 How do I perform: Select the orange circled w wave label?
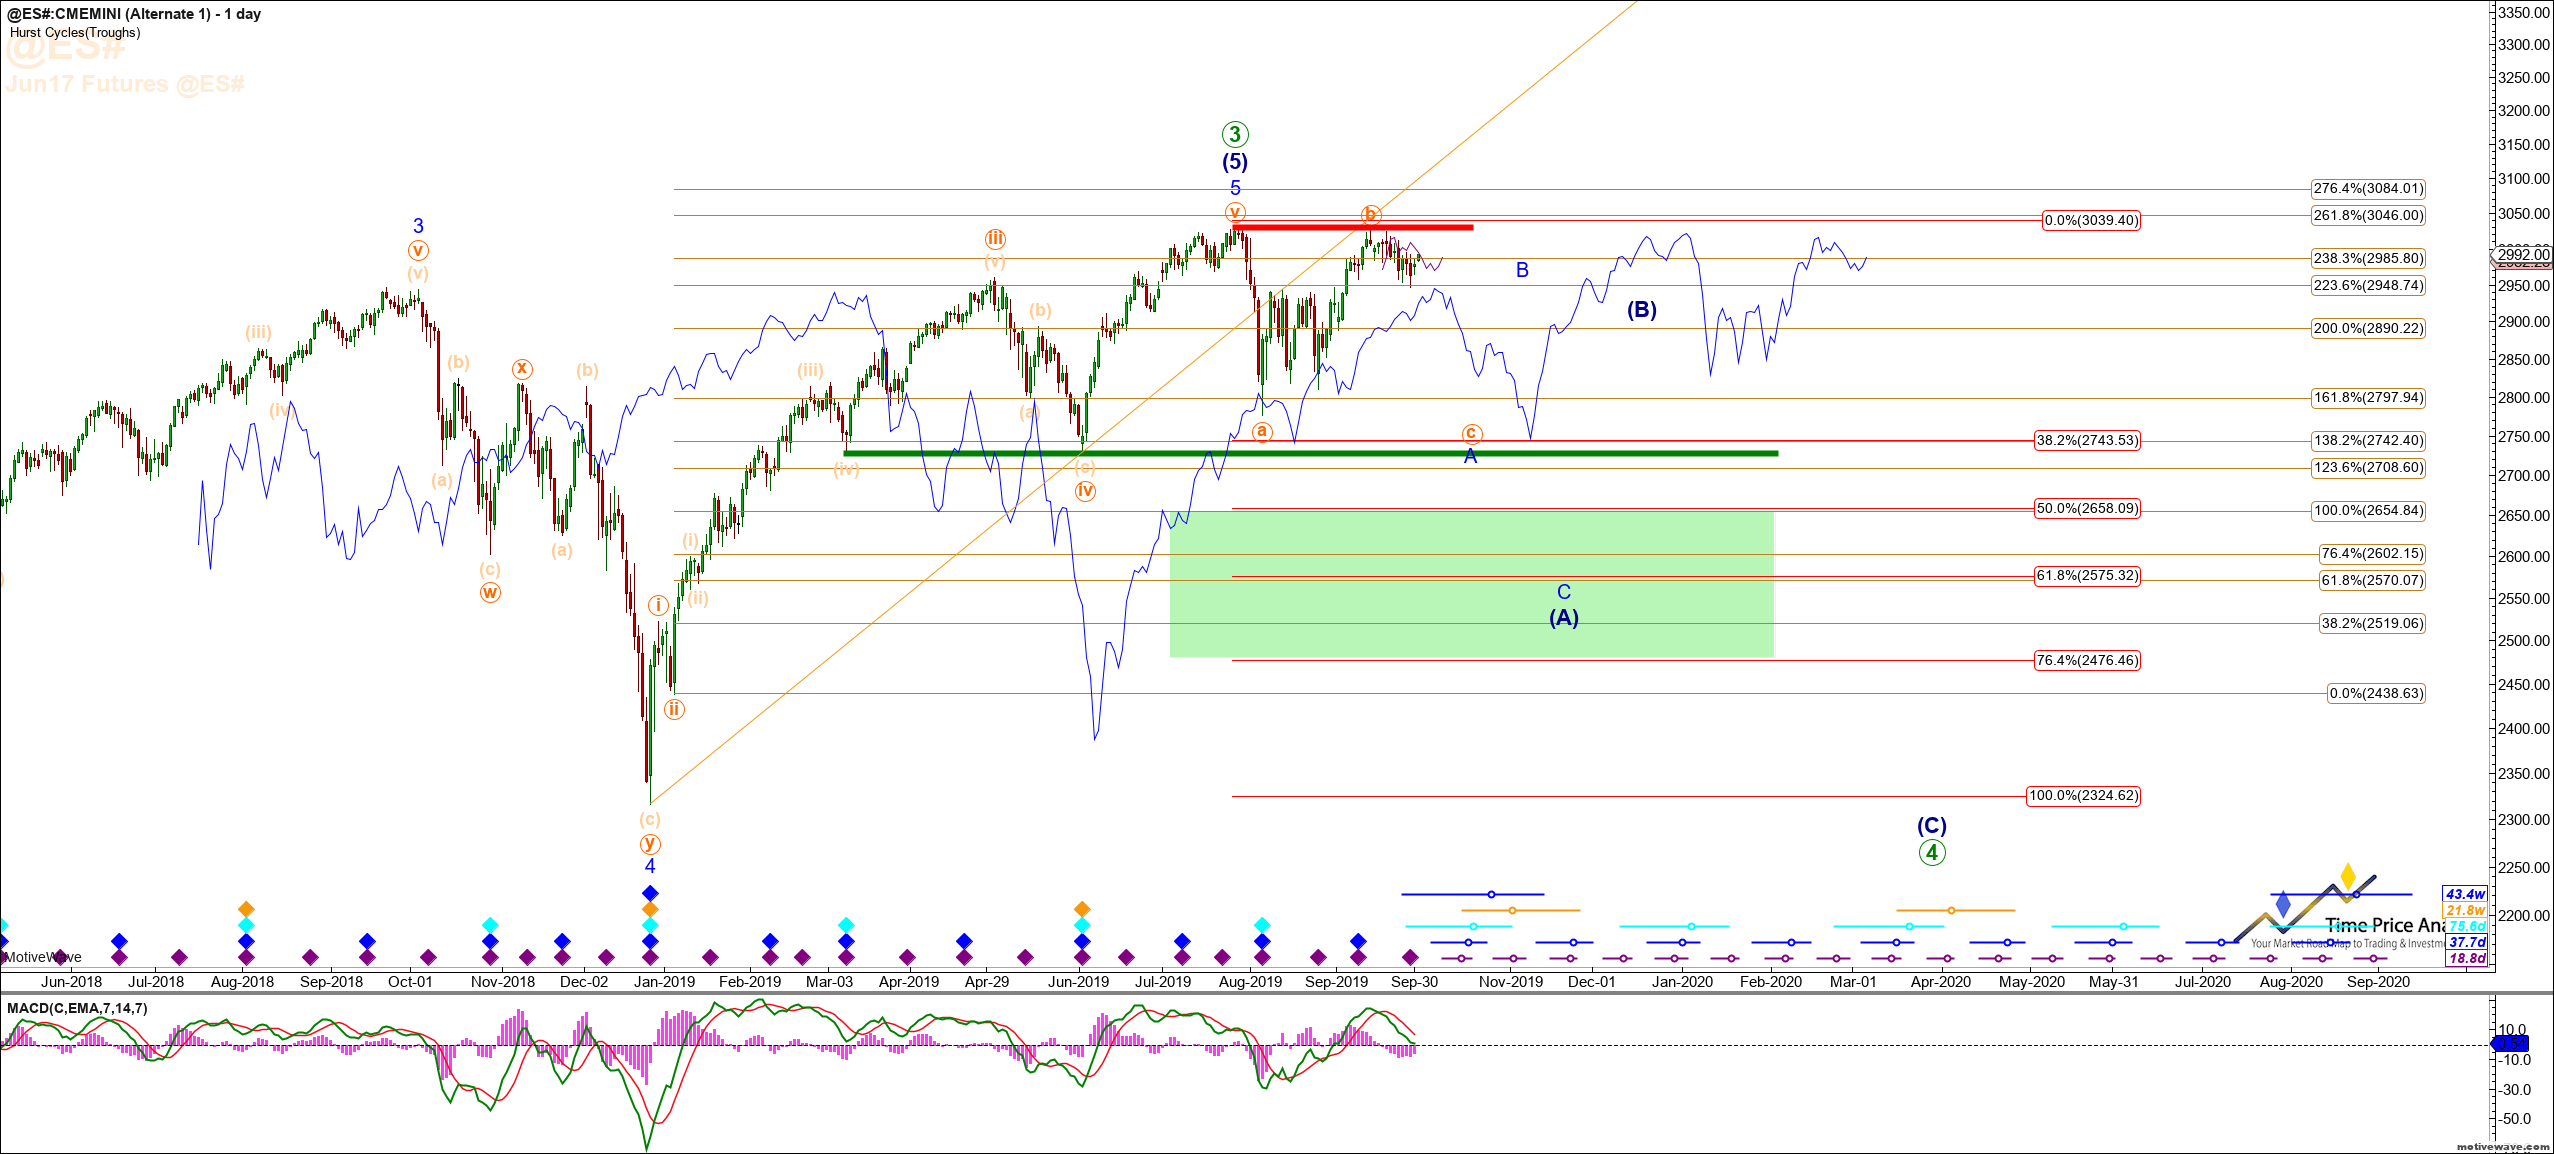[x=489, y=592]
